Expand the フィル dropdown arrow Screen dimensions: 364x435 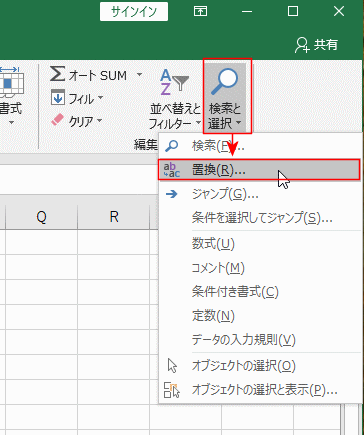click(x=100, y=98)
